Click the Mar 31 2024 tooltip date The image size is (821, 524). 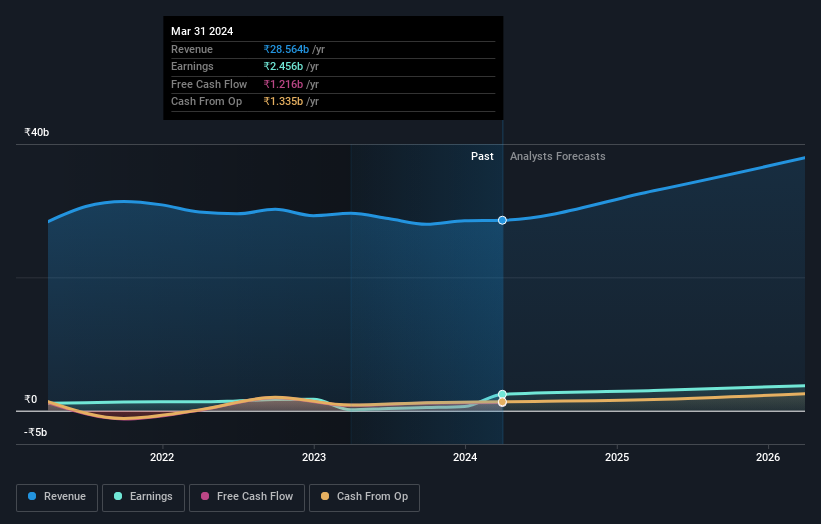tap(202, 31)
